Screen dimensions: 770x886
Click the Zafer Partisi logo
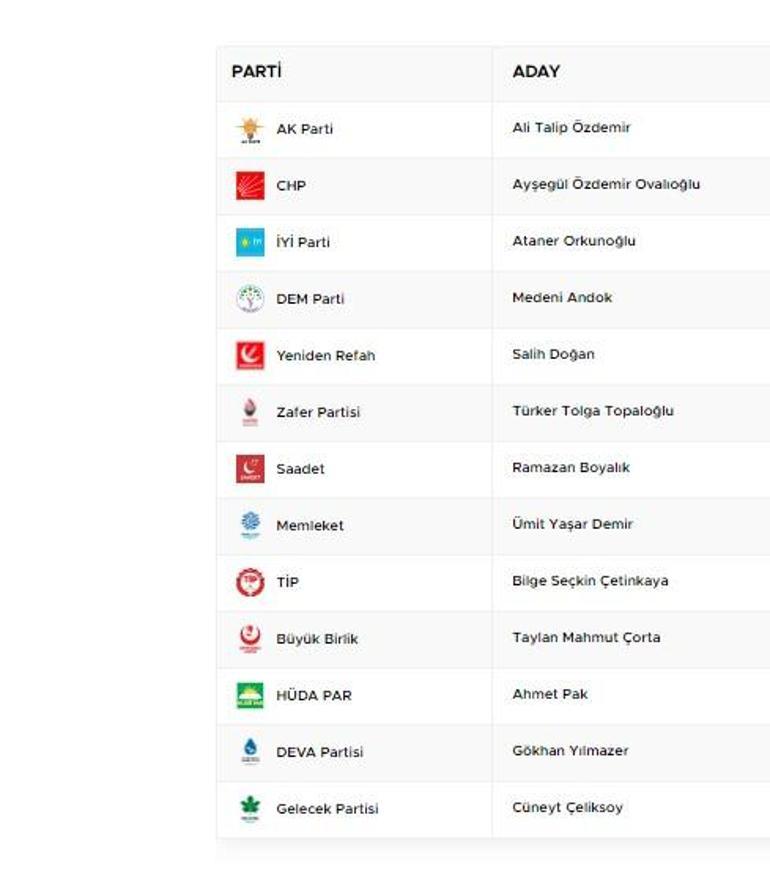pos(250,412)
